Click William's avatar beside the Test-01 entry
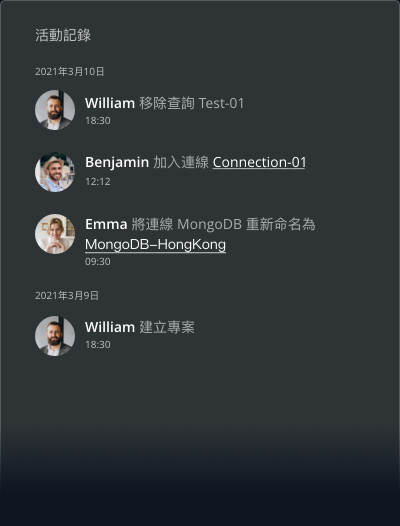This screenshot has width=400, height=526. (55, 110)
